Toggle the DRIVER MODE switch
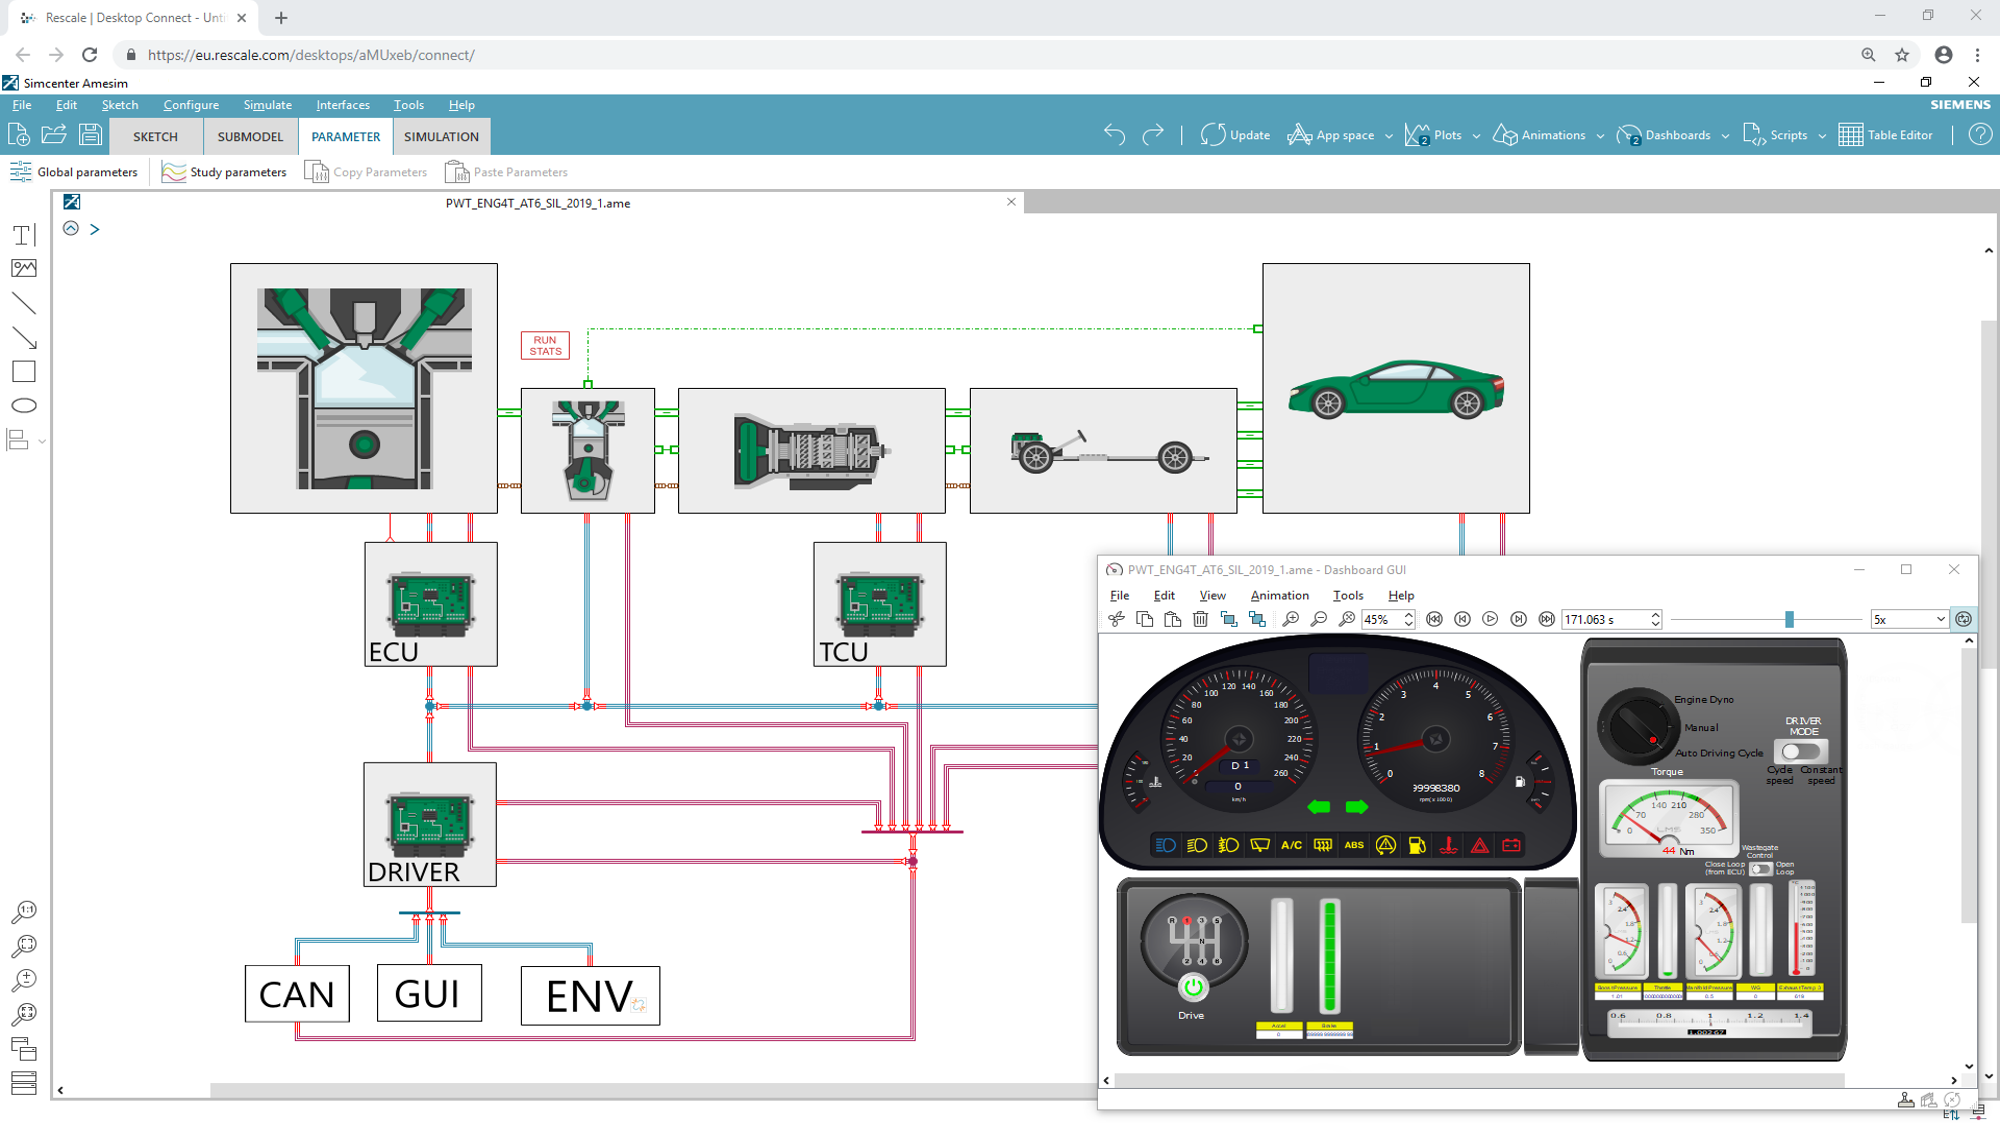This screenshot has height=1125, width=2000. (1800, 751)
